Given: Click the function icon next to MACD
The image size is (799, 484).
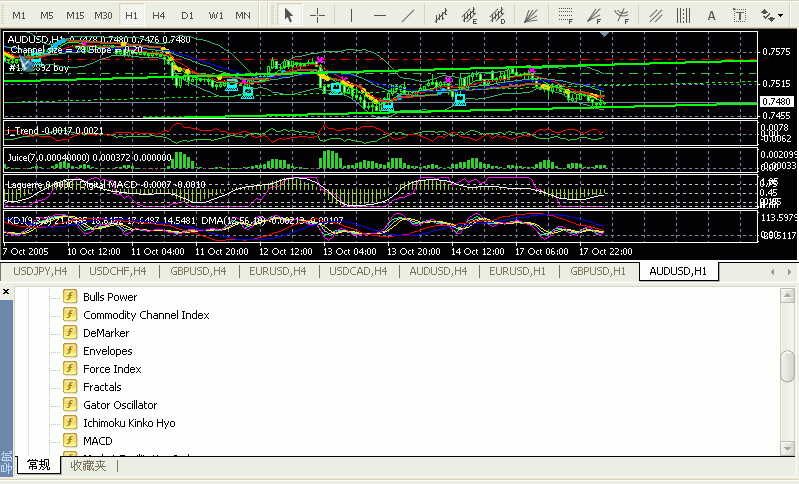Looking at the screenshot, I should [x=70, y=441].
